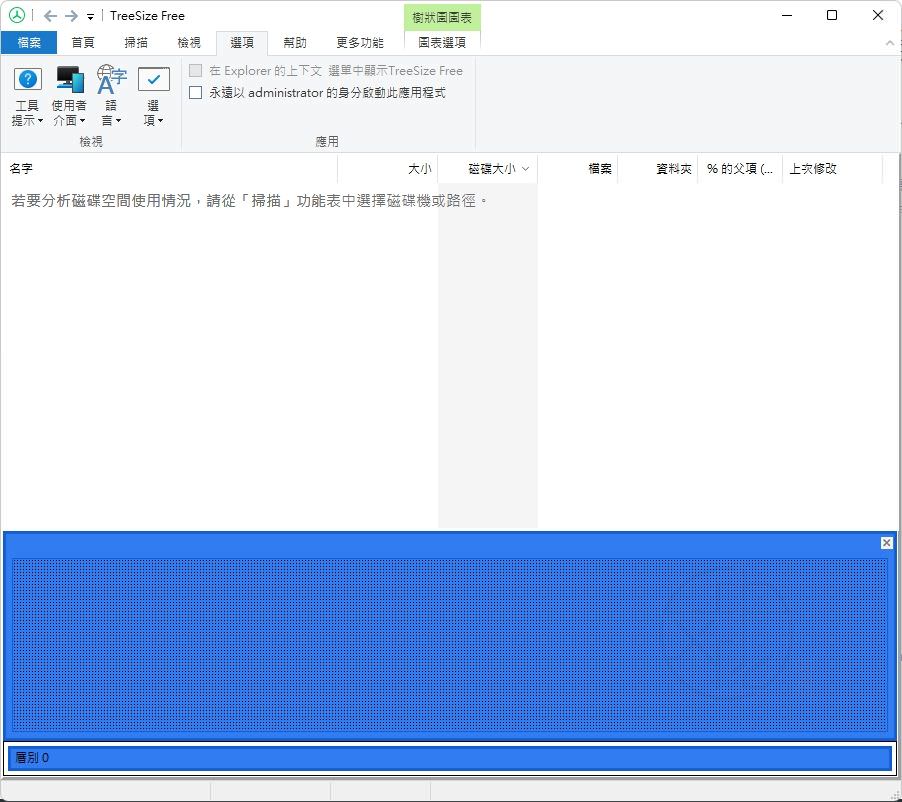Open the 圖表選項 chart options tab

tap(442, 43)
